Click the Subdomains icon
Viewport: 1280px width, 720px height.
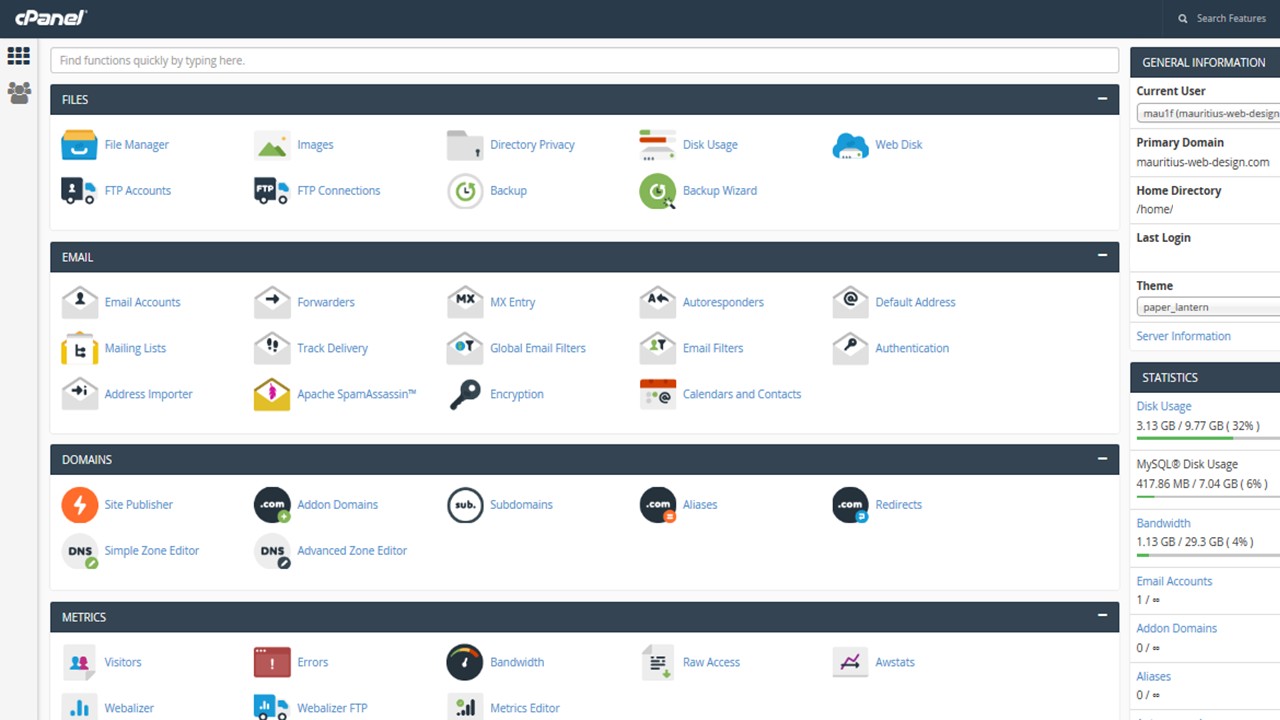click(465, 505)
